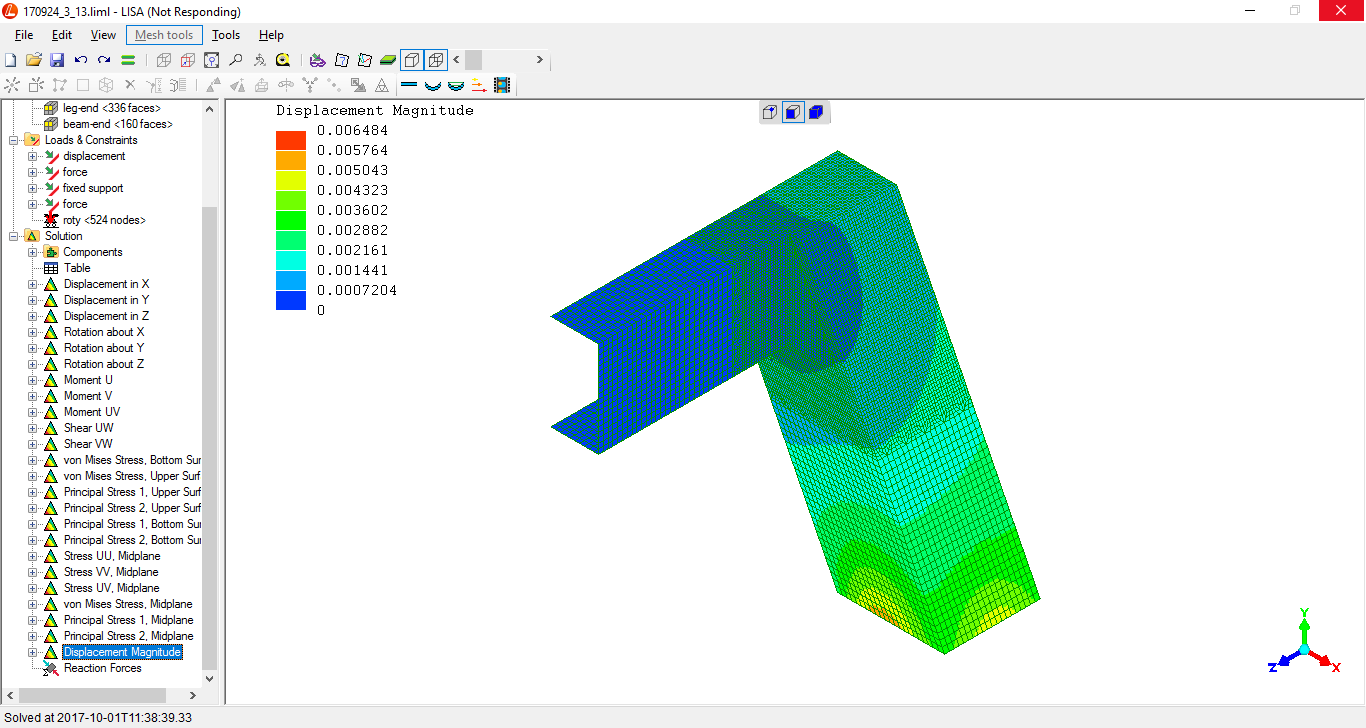Toggle select elements mode
This screenshot has width=1366, height=728.
[816, 112]
